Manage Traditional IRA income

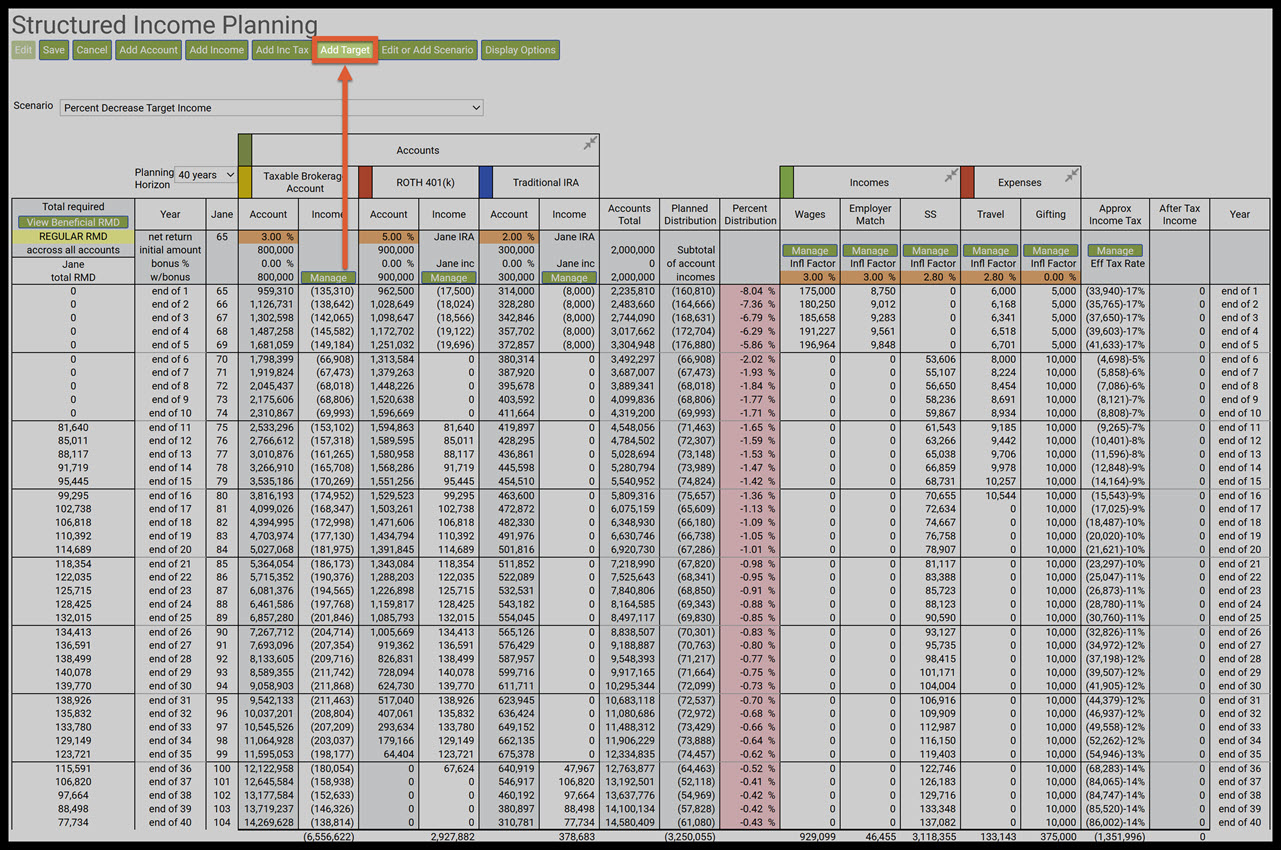click(569, 277)
